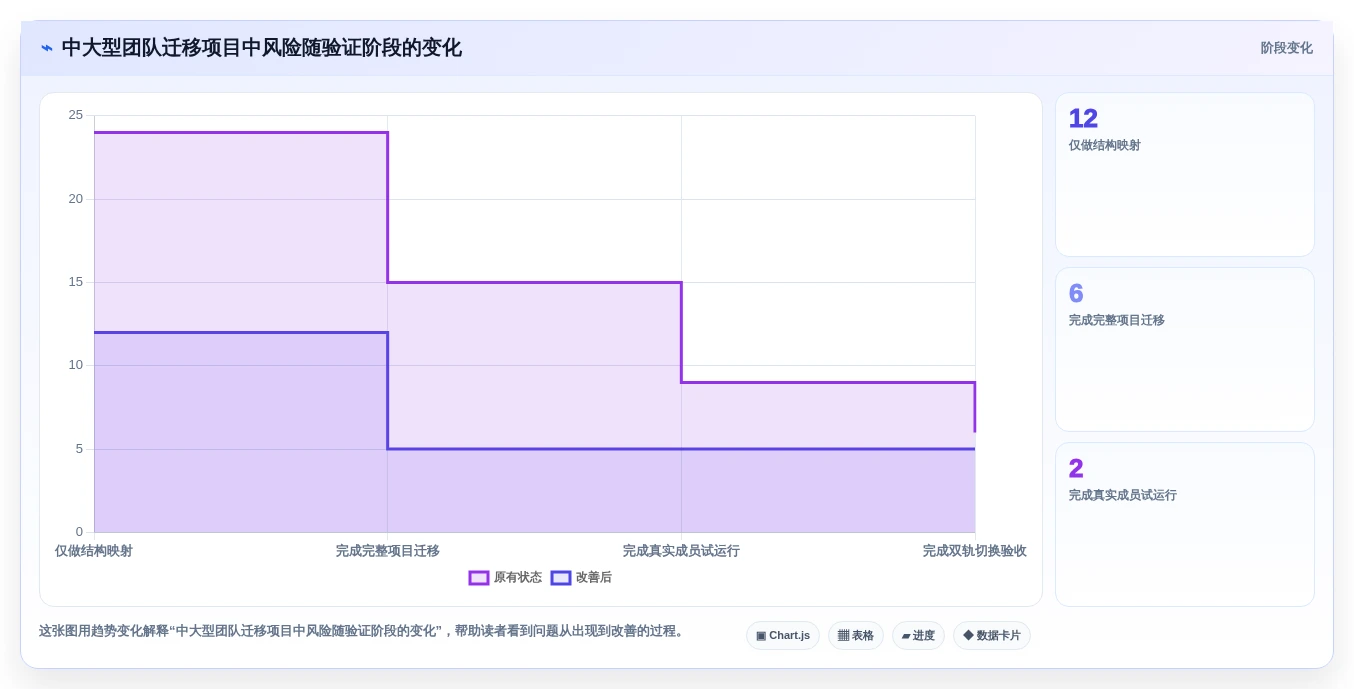Open the 完成完整项目迁移 card showing 6
Screen dimensions: 1354x689
(x=1185, y=350)
